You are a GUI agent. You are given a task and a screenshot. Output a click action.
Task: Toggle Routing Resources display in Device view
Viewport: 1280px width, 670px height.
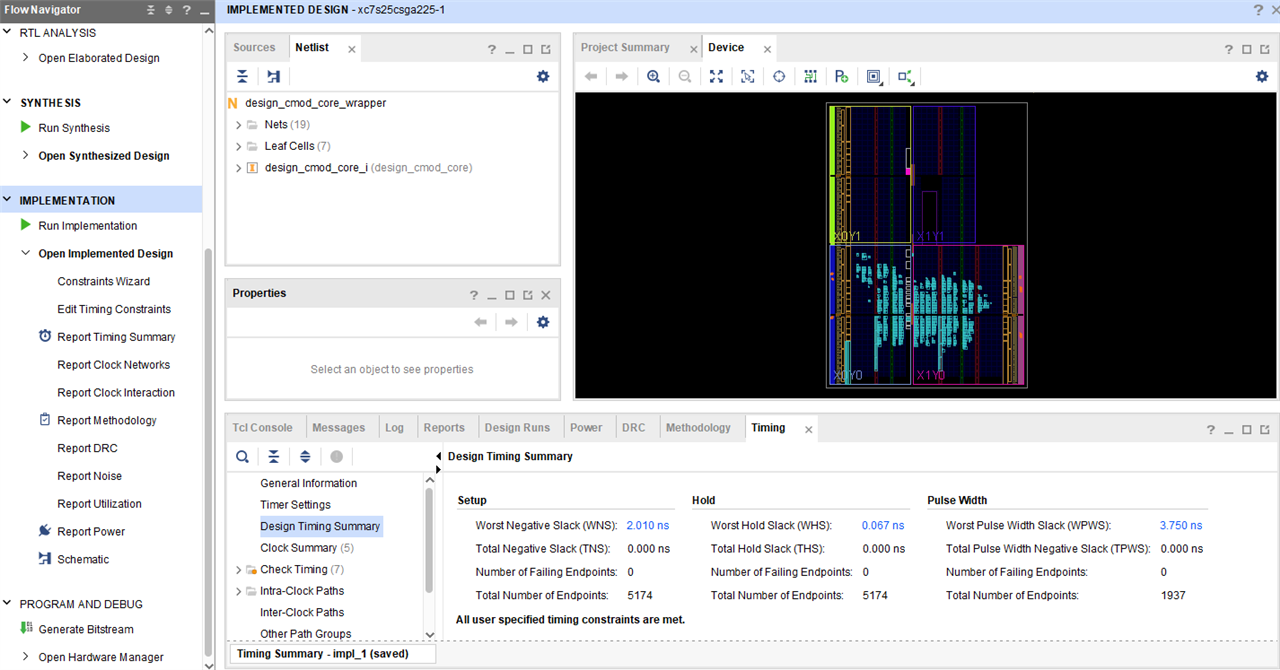pyautogui.click(x=810, y=77)
